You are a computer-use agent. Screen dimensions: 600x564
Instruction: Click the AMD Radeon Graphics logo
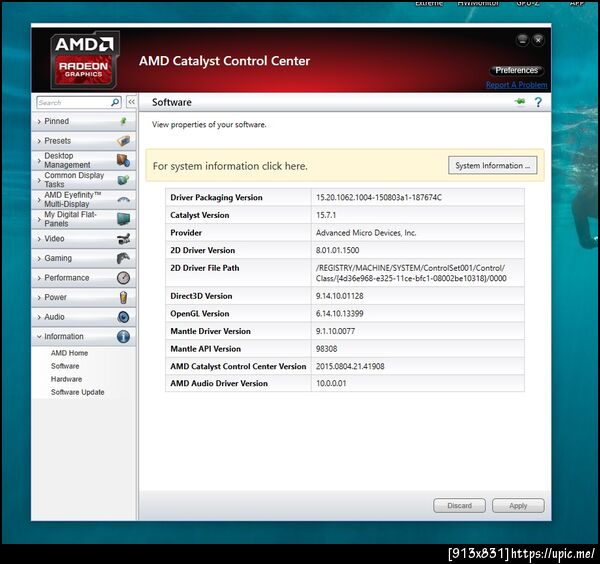click(84, 60)
